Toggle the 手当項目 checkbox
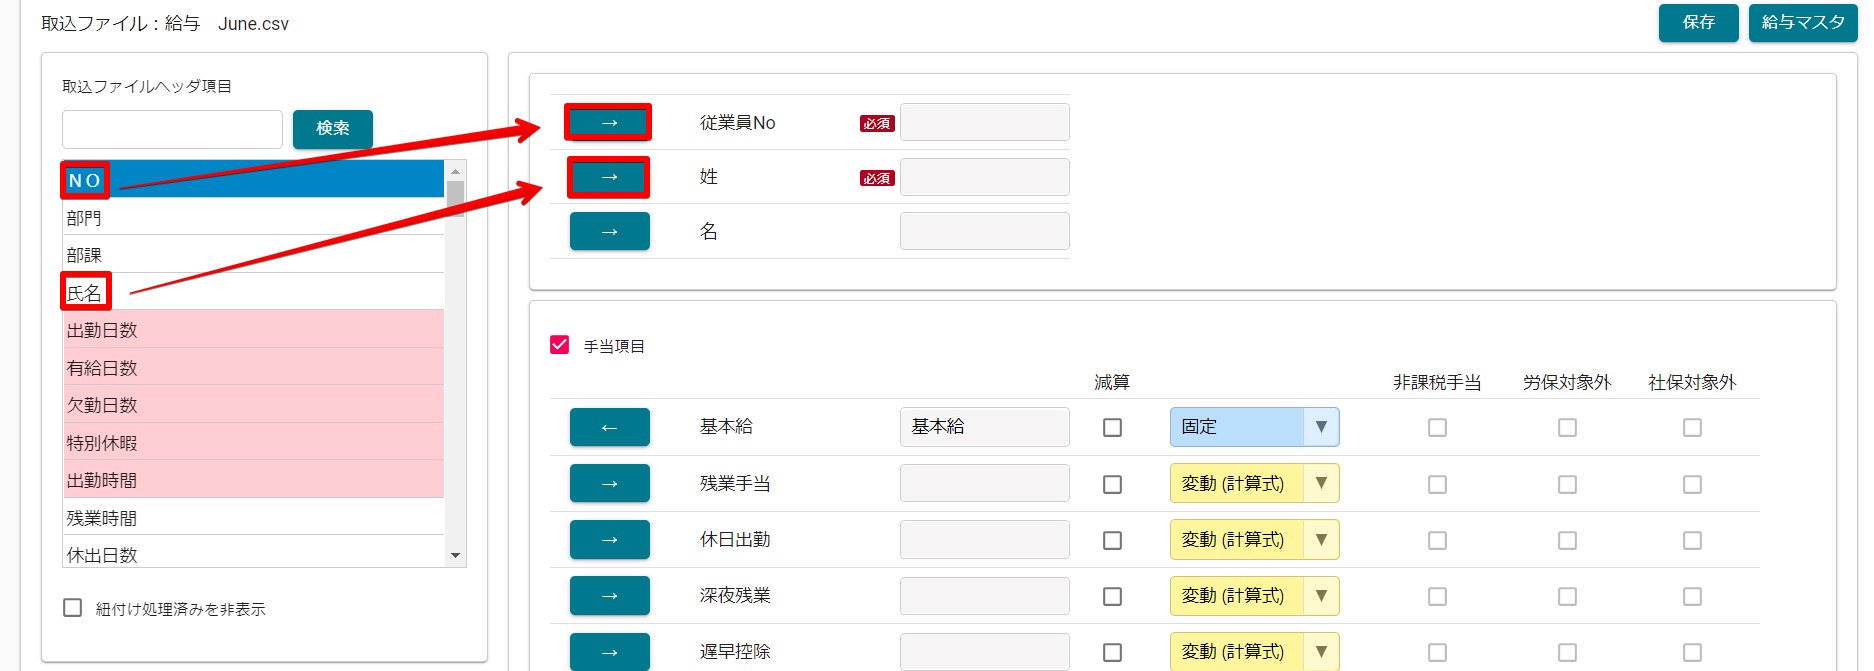The image size is (1874, 671). click(560, 345)
